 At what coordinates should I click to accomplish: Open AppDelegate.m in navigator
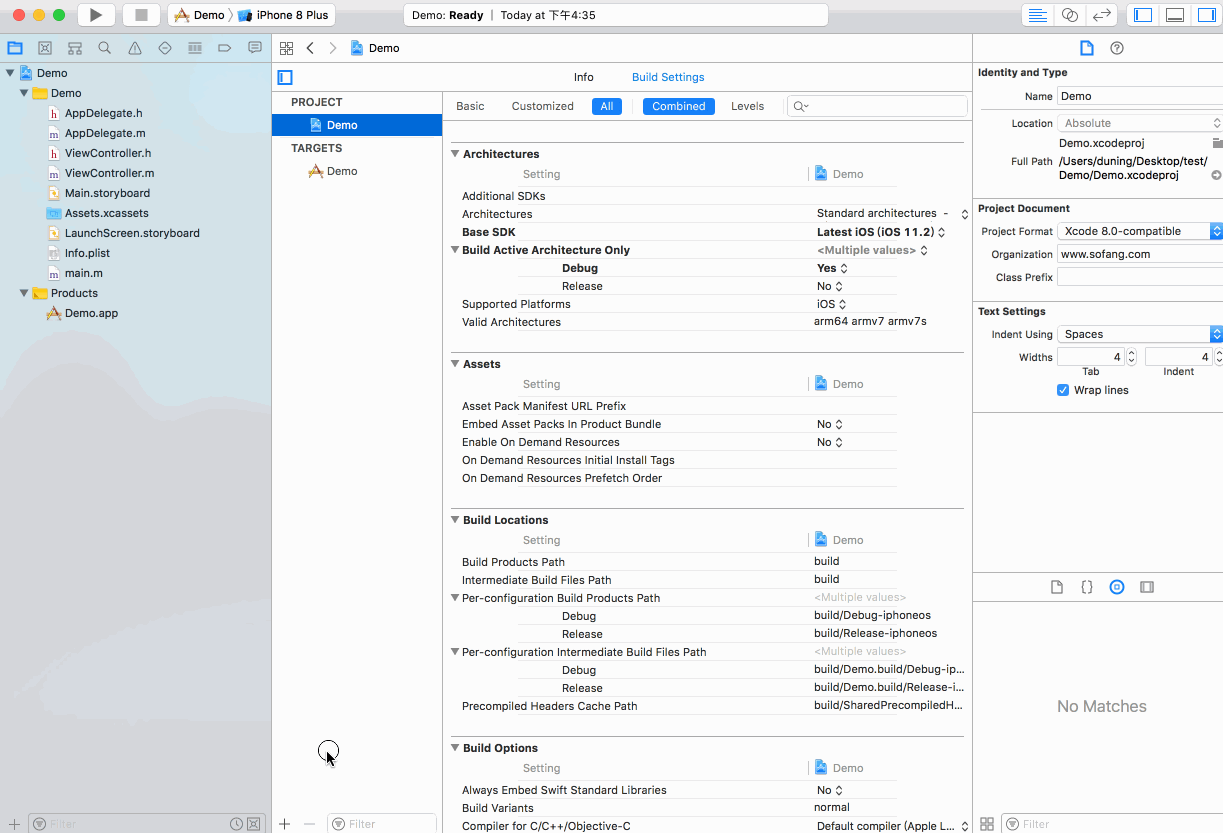coord(105,133)
